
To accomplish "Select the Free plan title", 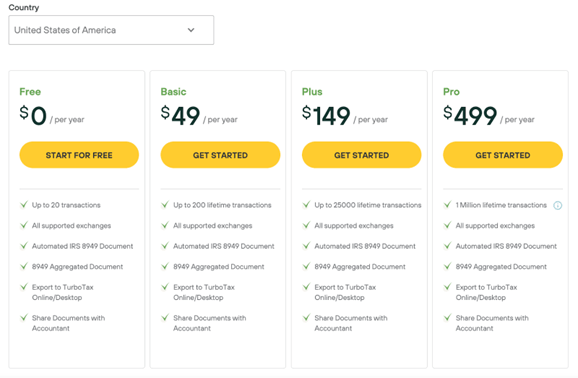I will [x=30, y=92].
